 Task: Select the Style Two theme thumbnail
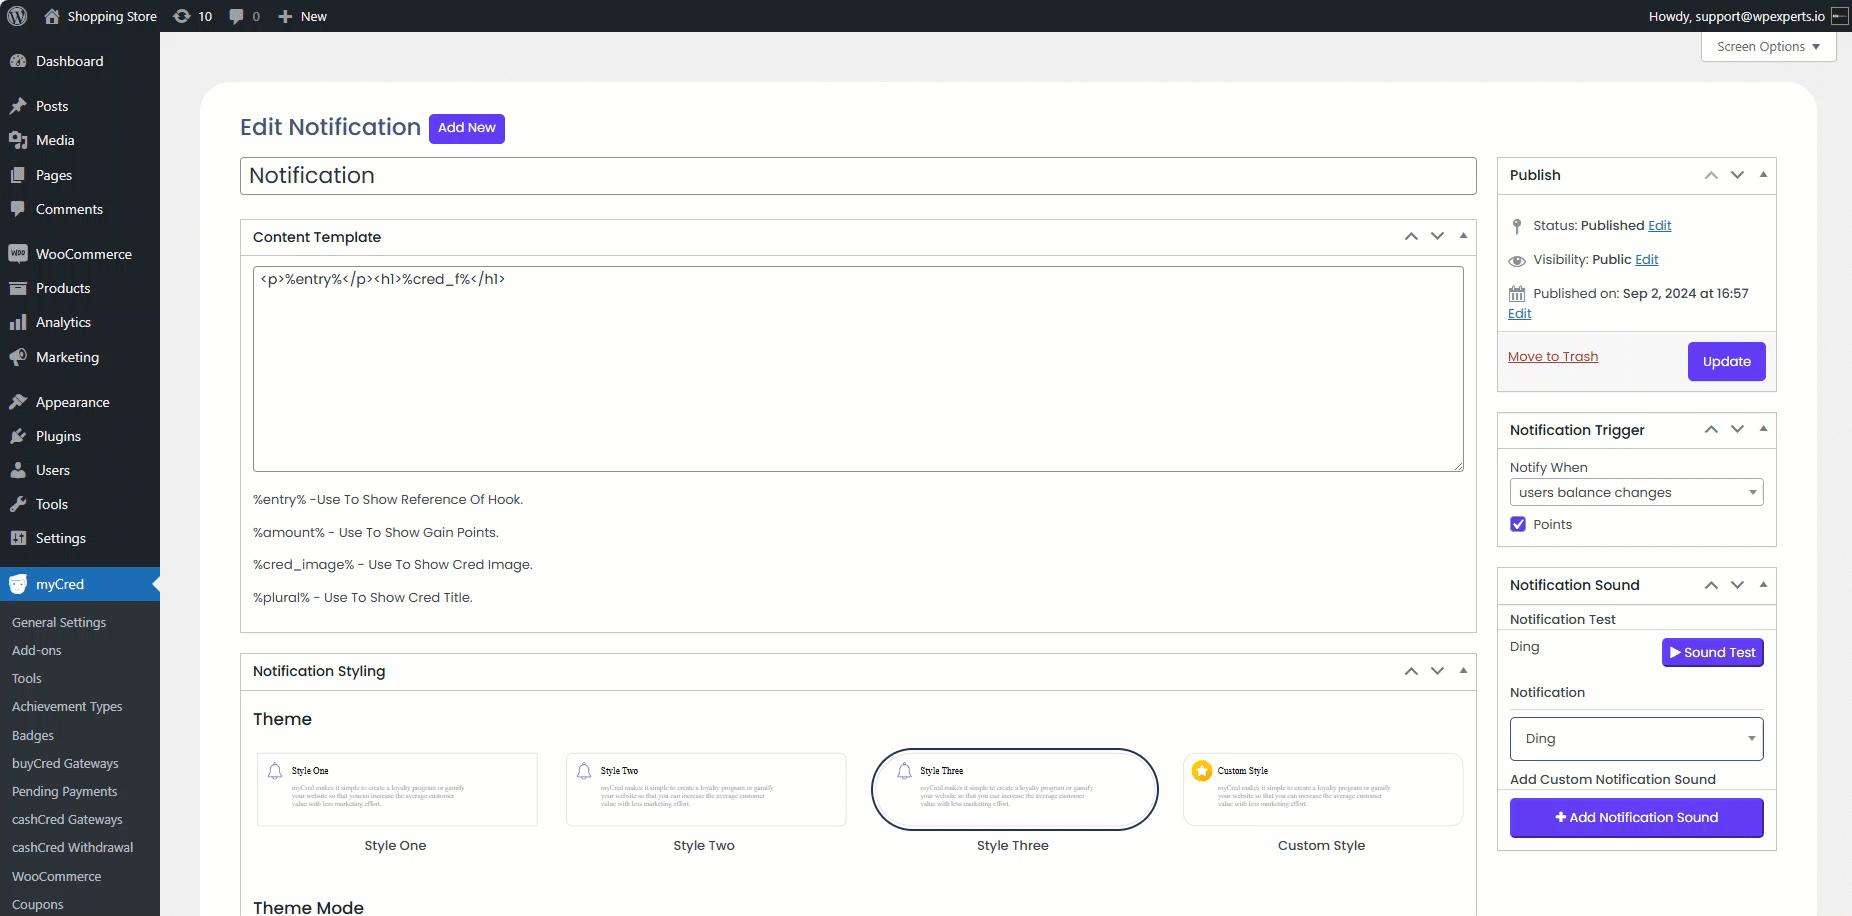(705, 789)
